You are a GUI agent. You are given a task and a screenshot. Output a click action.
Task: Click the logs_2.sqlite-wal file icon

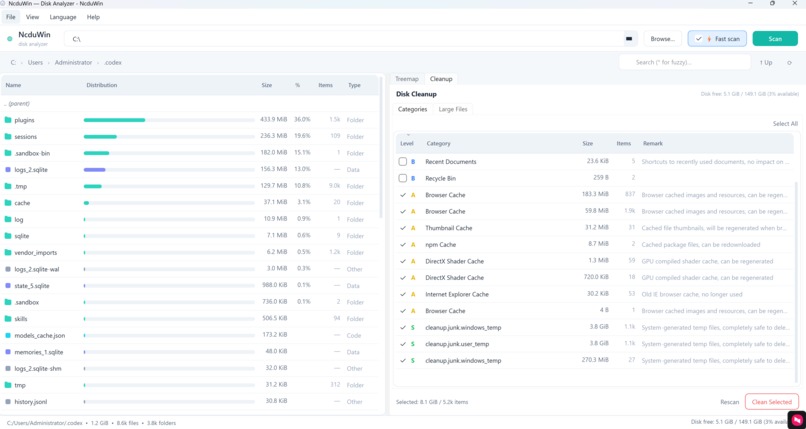[8, 269]
